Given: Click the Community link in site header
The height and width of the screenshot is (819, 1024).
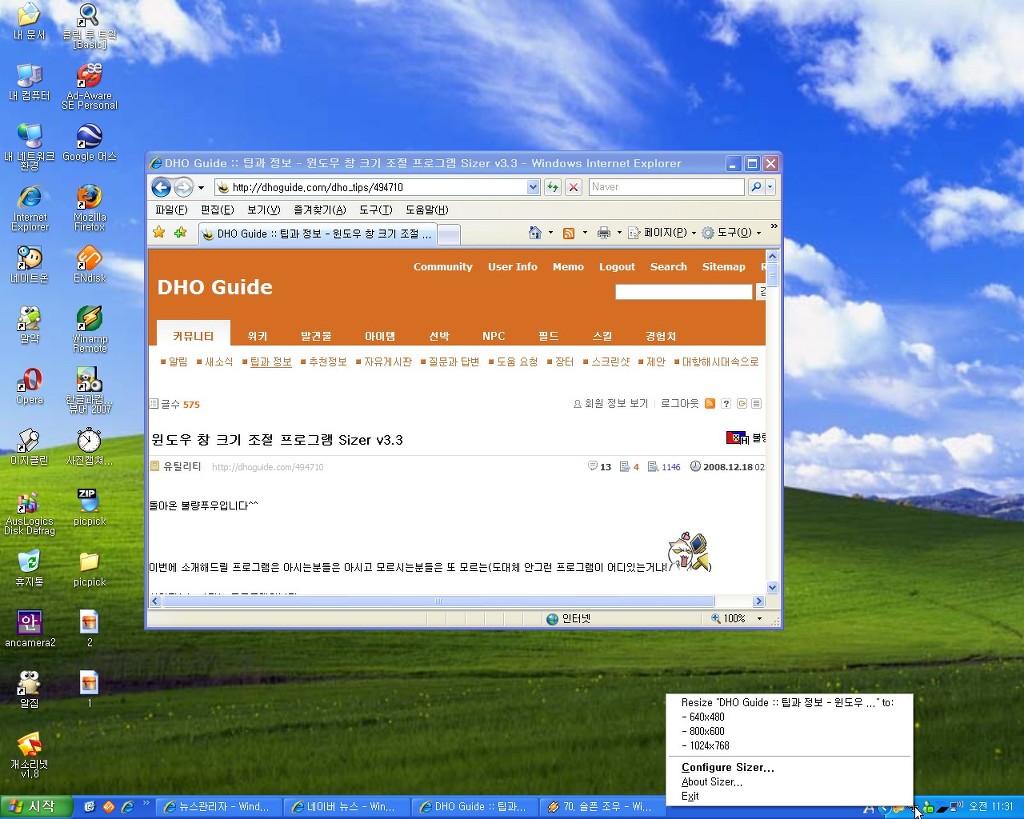Looking at the screenshot, I should (x=443, y=266).
